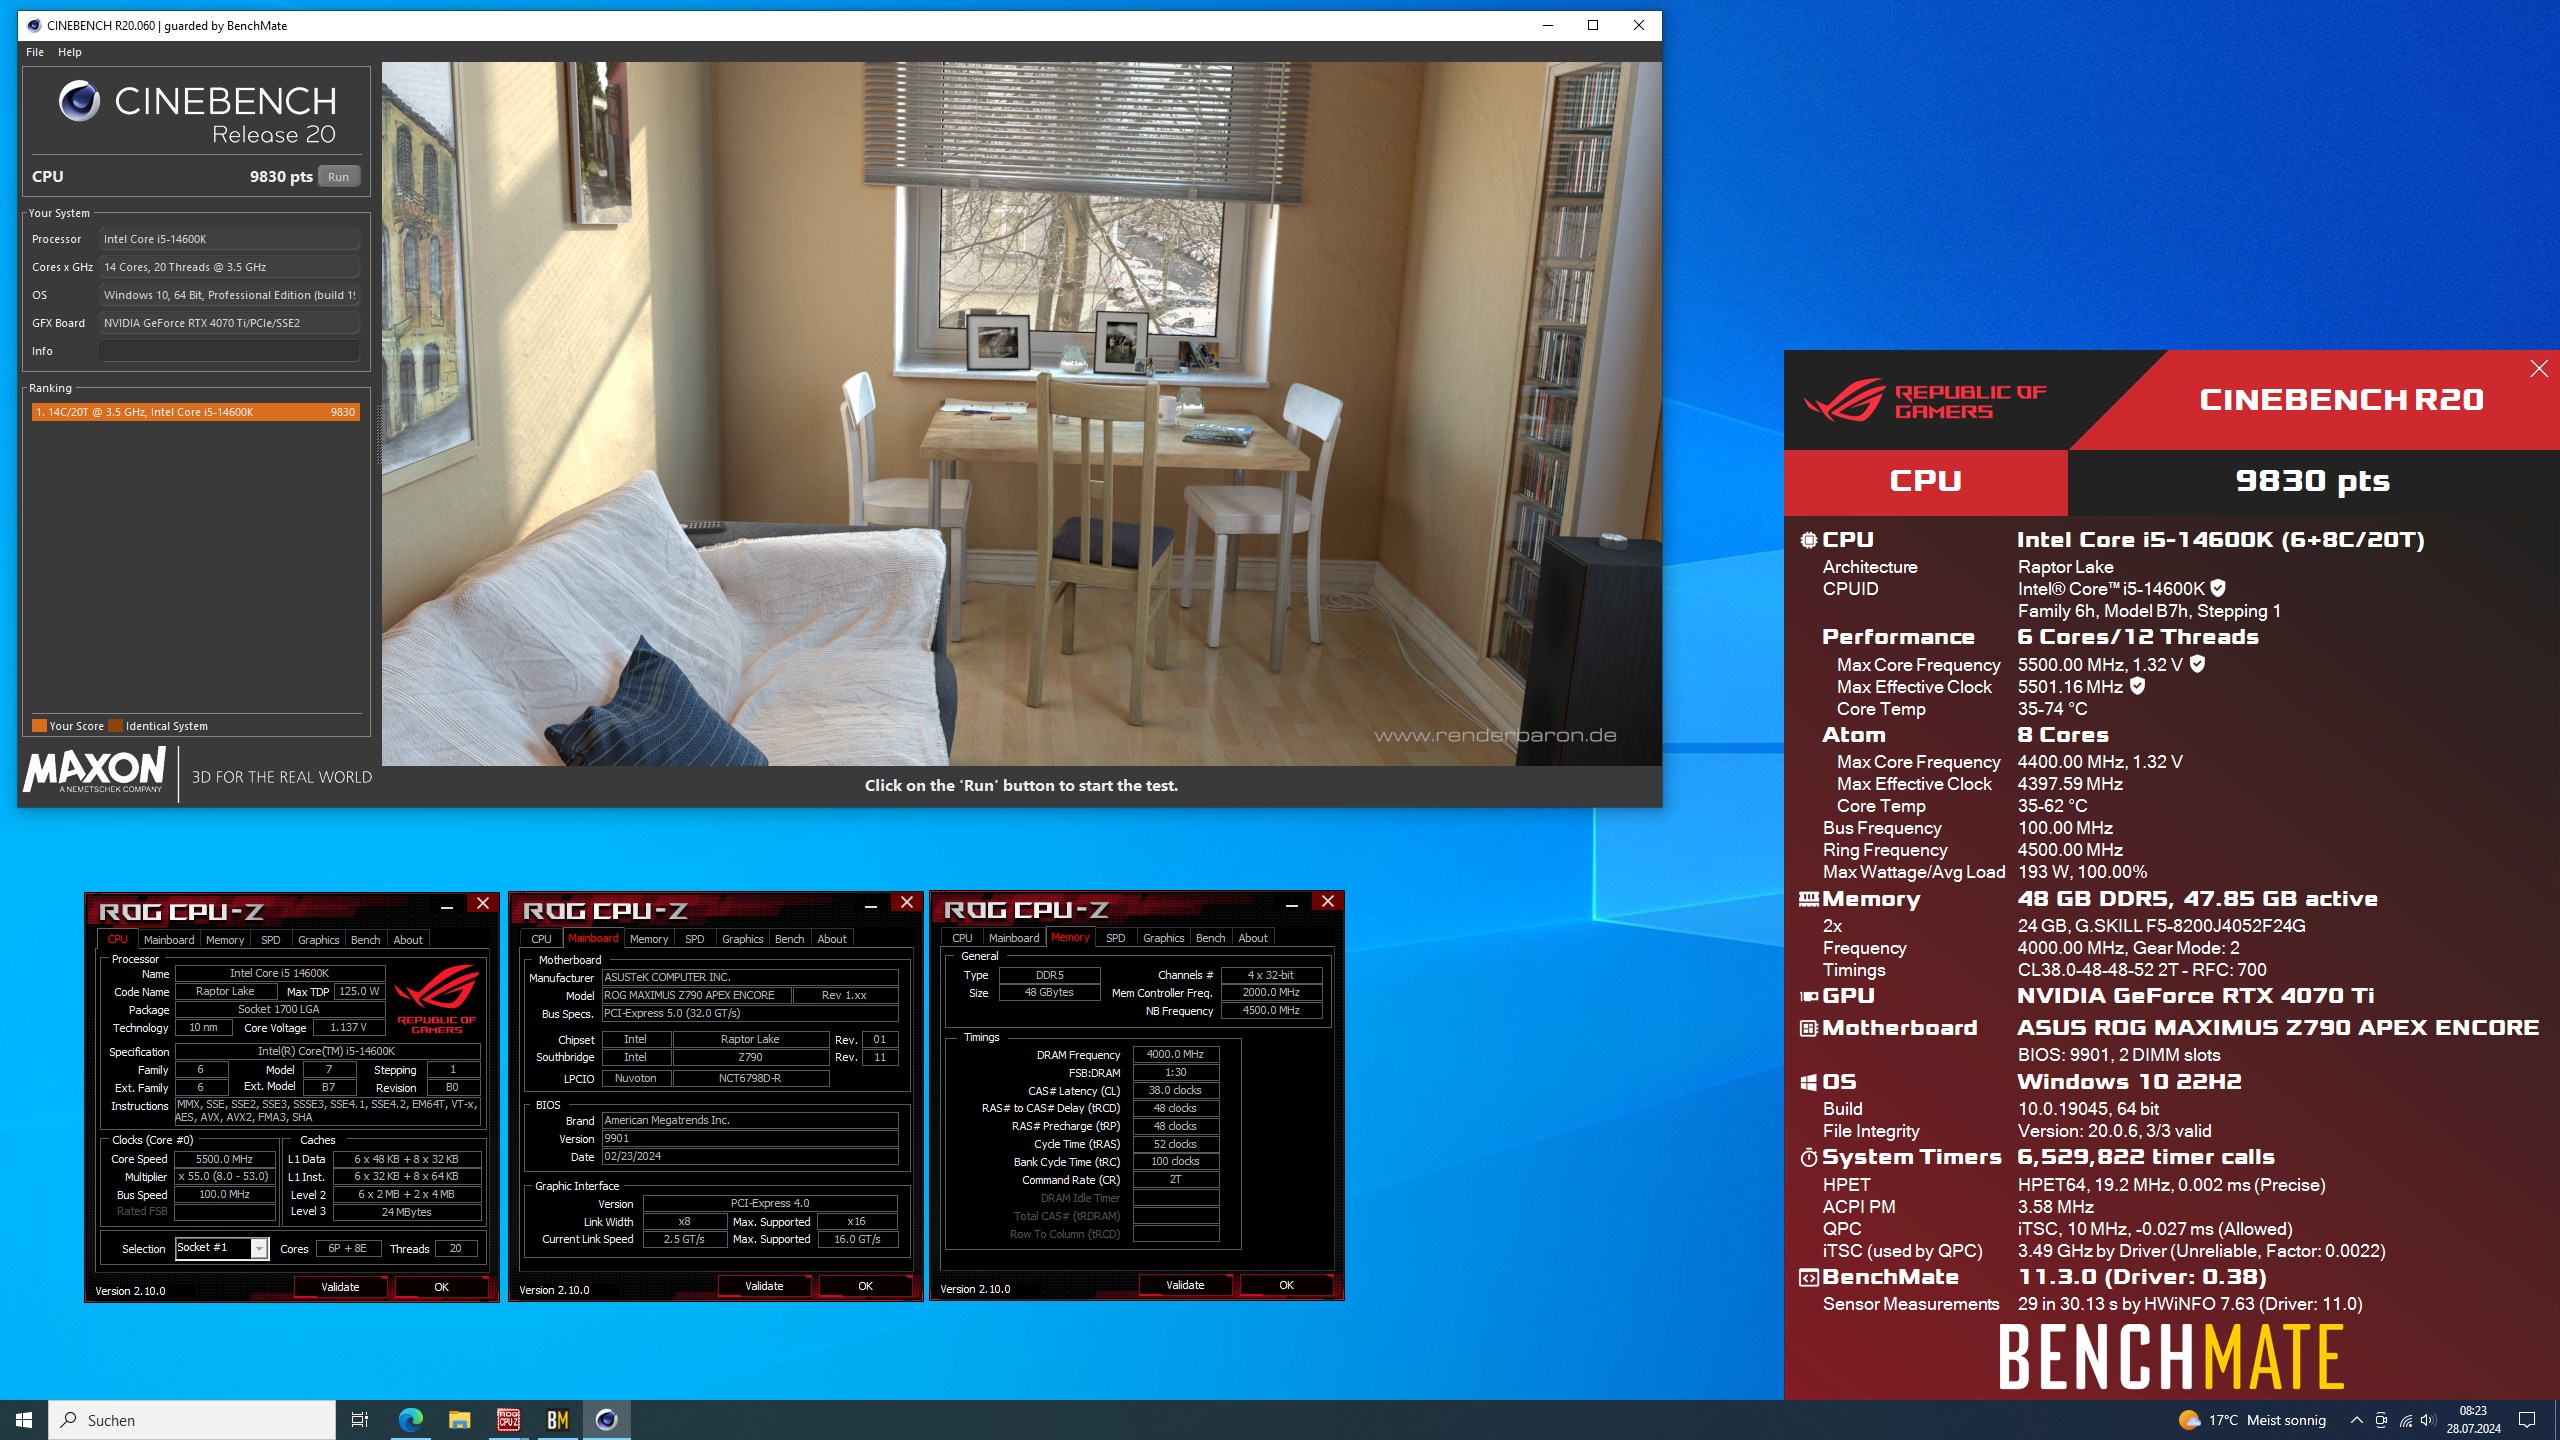Show hidden system tray icons
Screen dimensions: 2560x1440
click(x=2356, y=1420)
